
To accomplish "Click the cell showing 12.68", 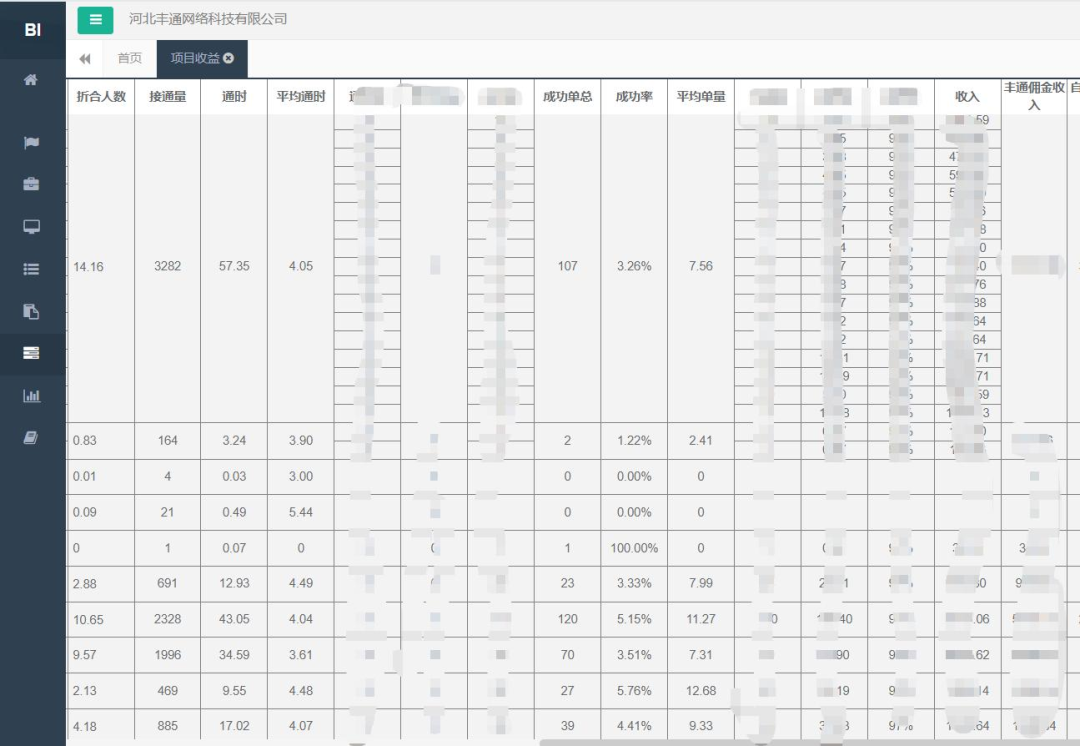I will 701,691.
